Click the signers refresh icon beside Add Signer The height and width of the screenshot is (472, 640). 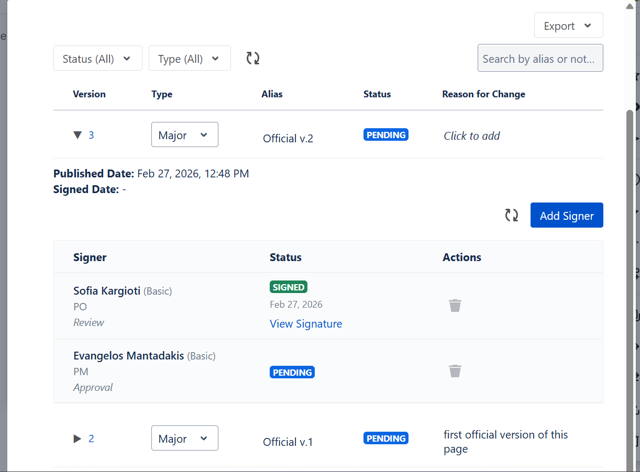[x=511, y=215]
